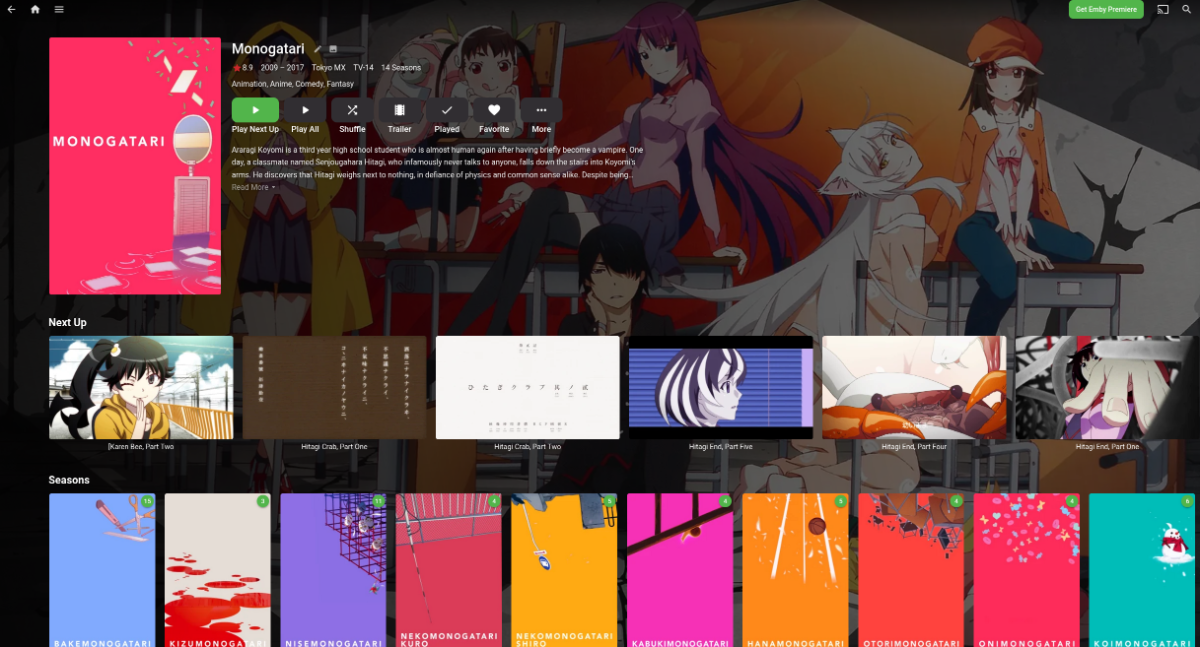The width and height of the screenshot is (1200, 647).
Task: Click the Animation genre link
Action: pos(248,84)
